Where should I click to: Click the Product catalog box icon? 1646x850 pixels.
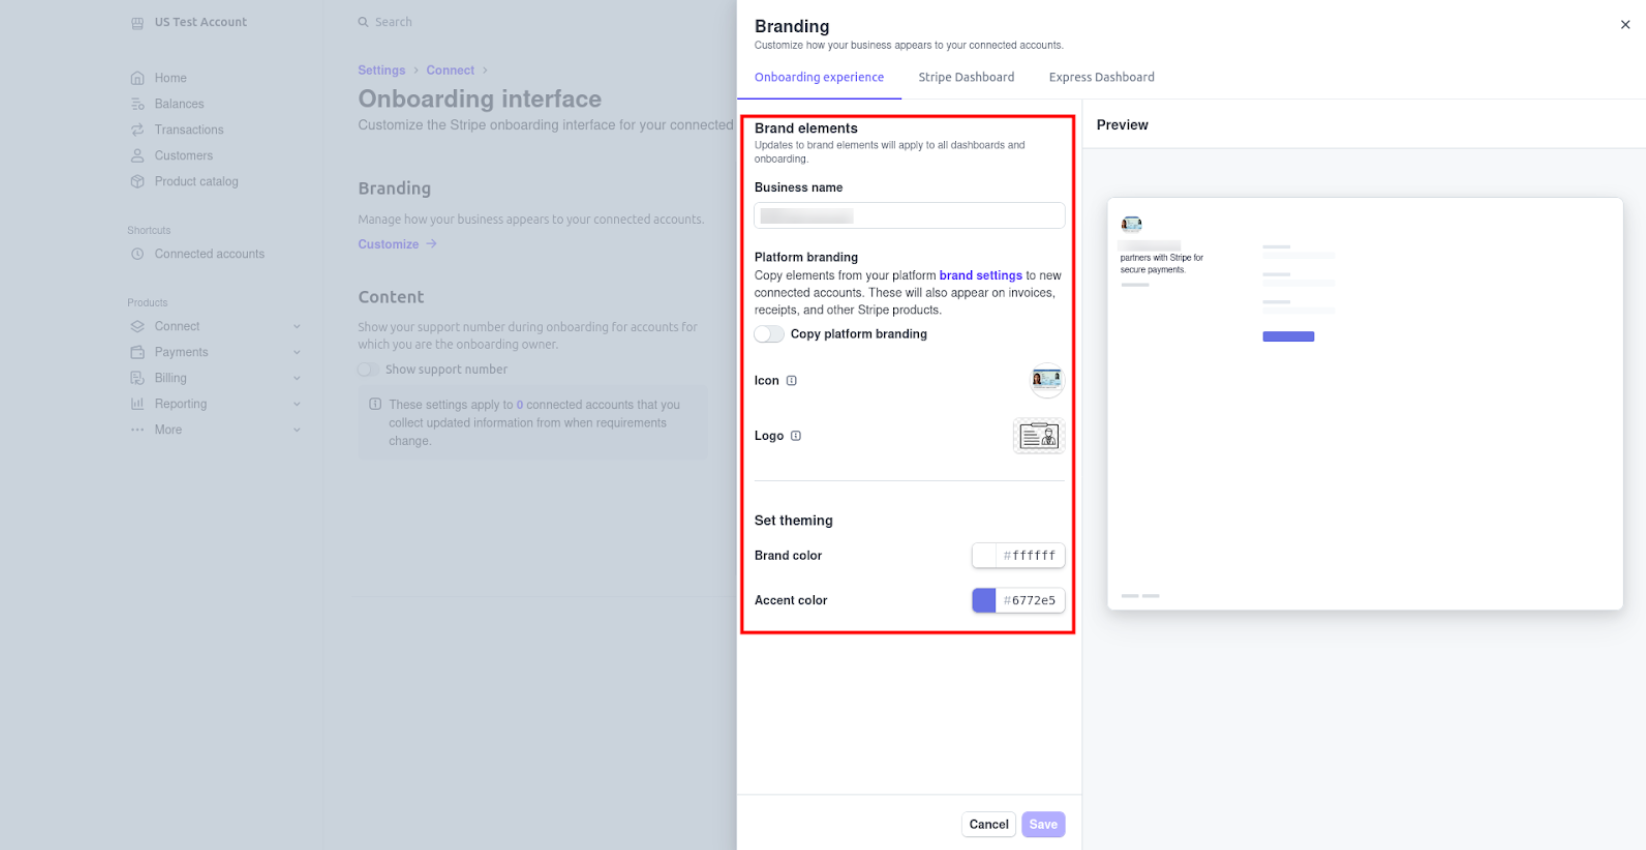coord(138,182)
